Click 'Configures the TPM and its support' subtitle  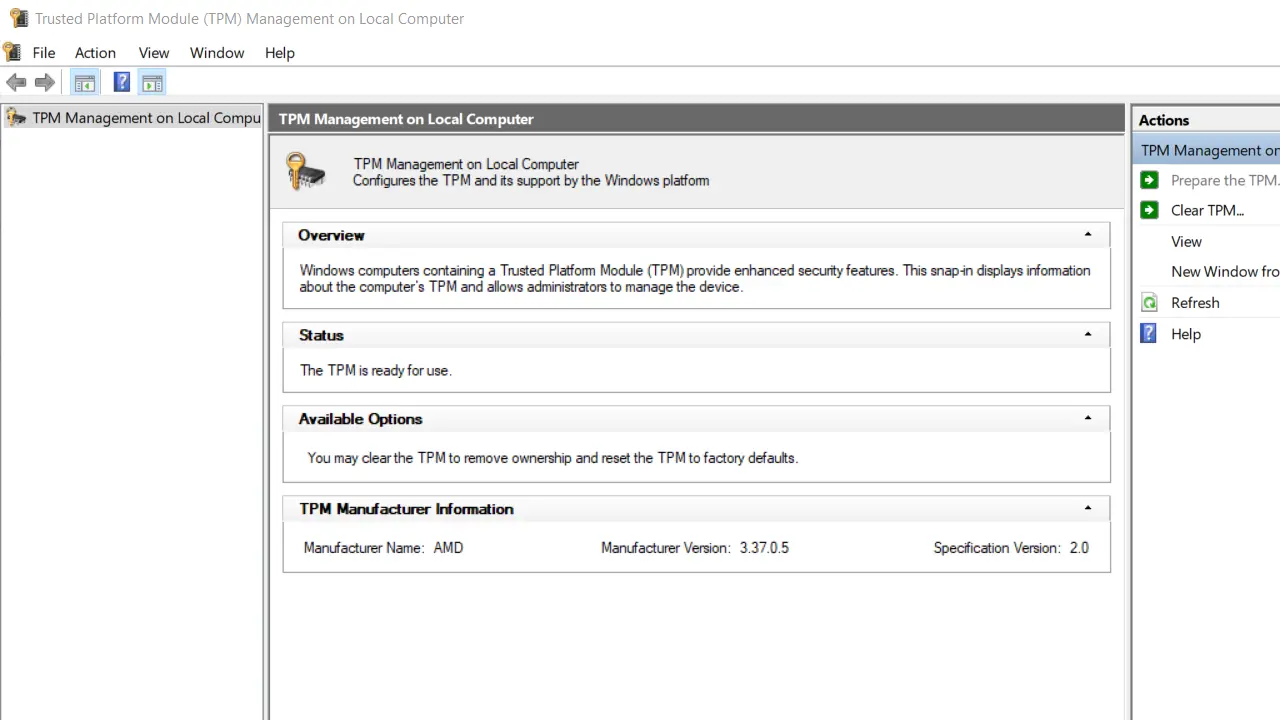(x=531, y=181)
